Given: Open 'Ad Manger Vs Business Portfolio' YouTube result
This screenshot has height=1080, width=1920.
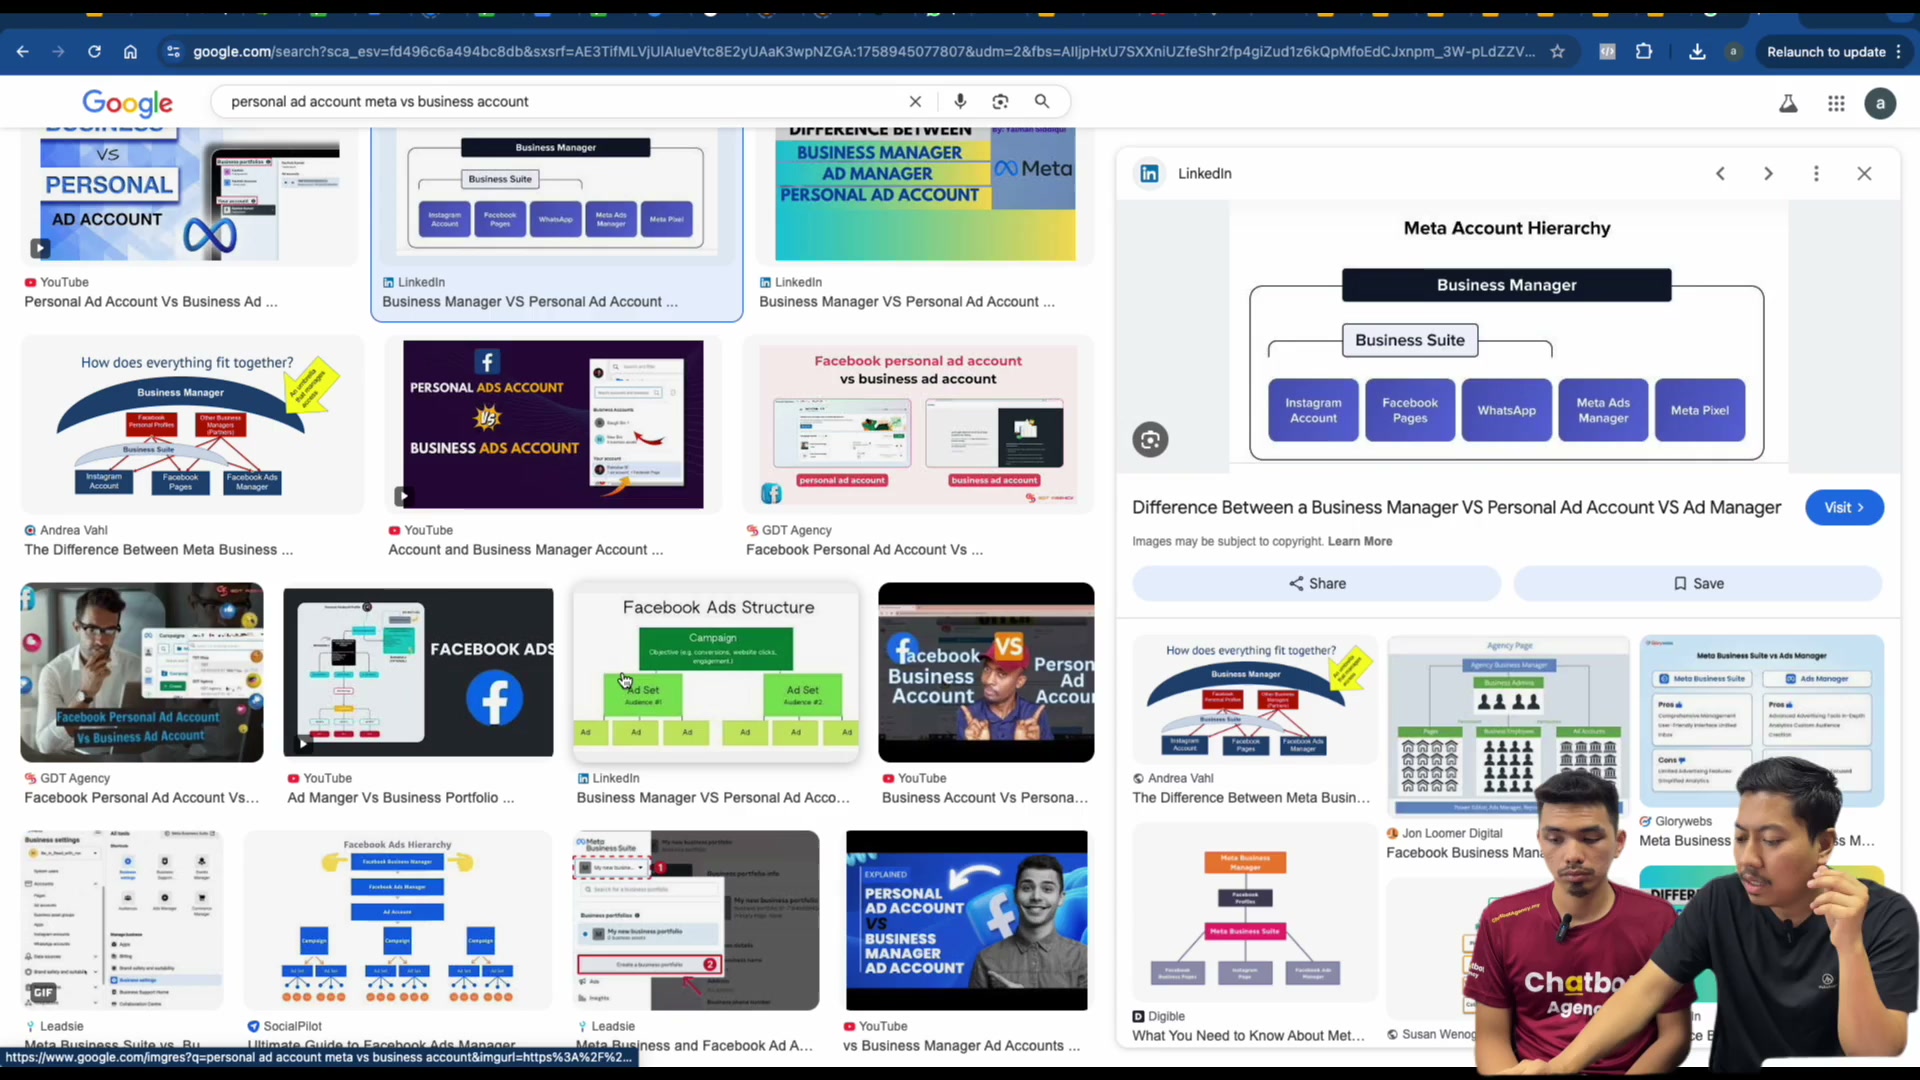Looking at the screenshot, I should [418, 672].
